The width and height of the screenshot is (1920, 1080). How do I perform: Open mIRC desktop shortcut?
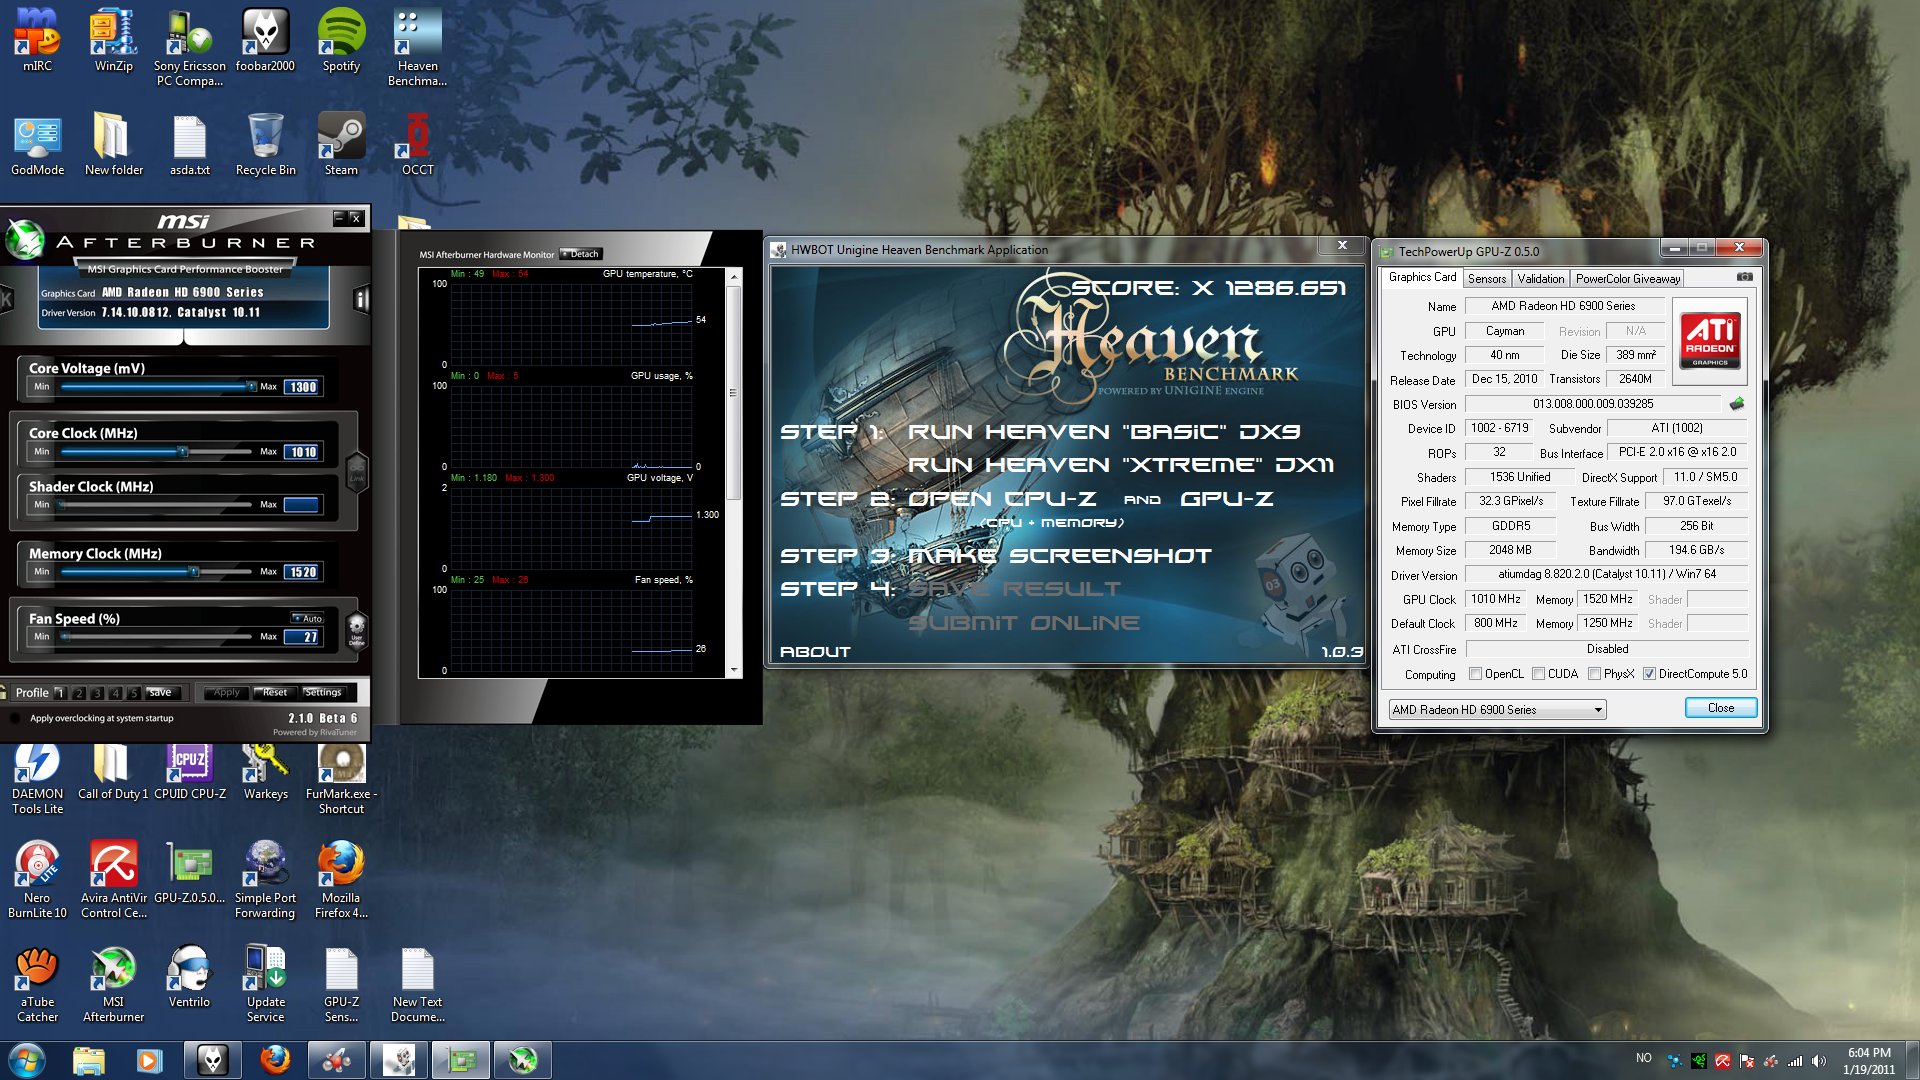click(x=37, y=40)
